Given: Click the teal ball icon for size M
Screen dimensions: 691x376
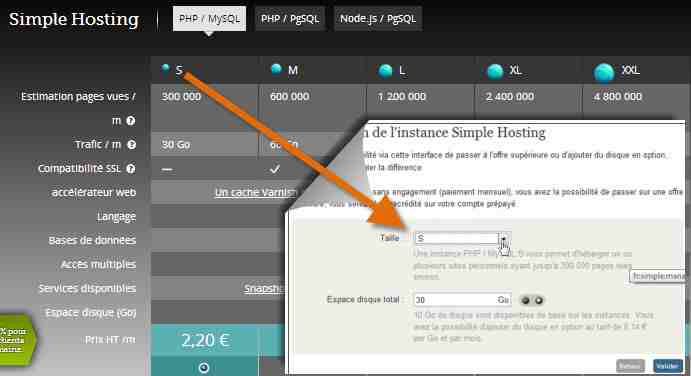Looking at the screenshot, I should [276, 69].
